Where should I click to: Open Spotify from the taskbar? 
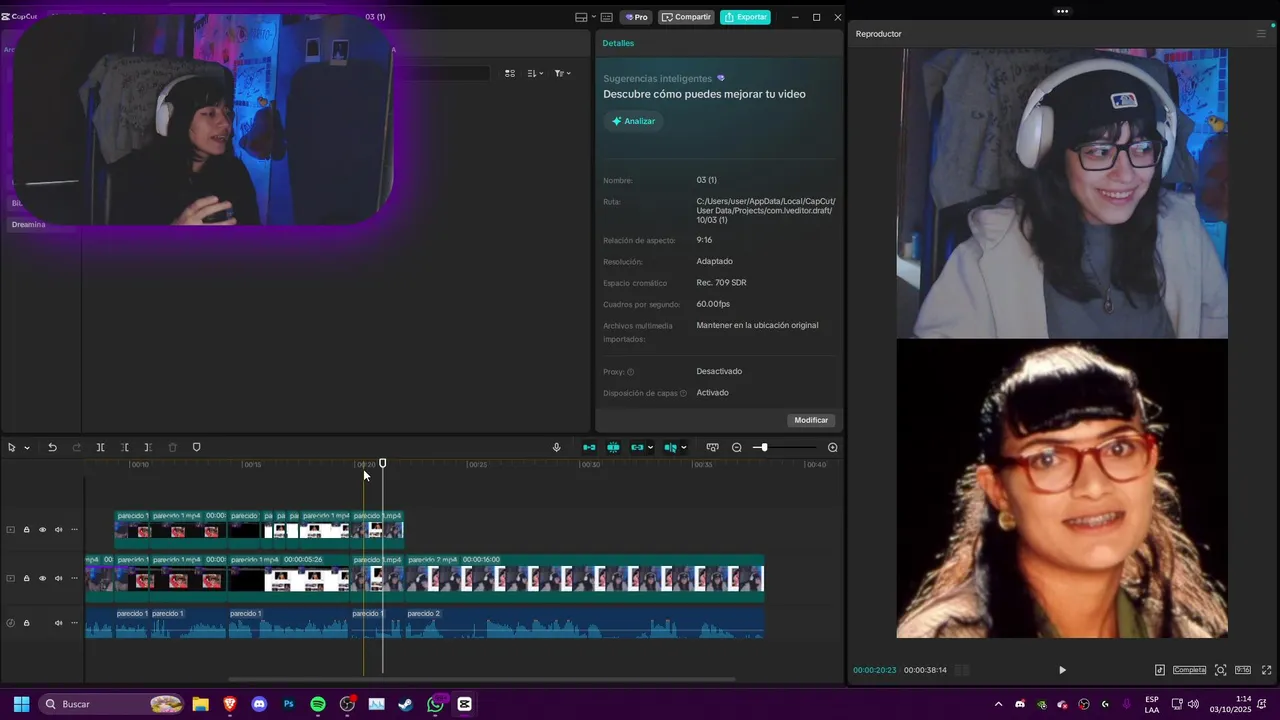(x=318, y=704)
